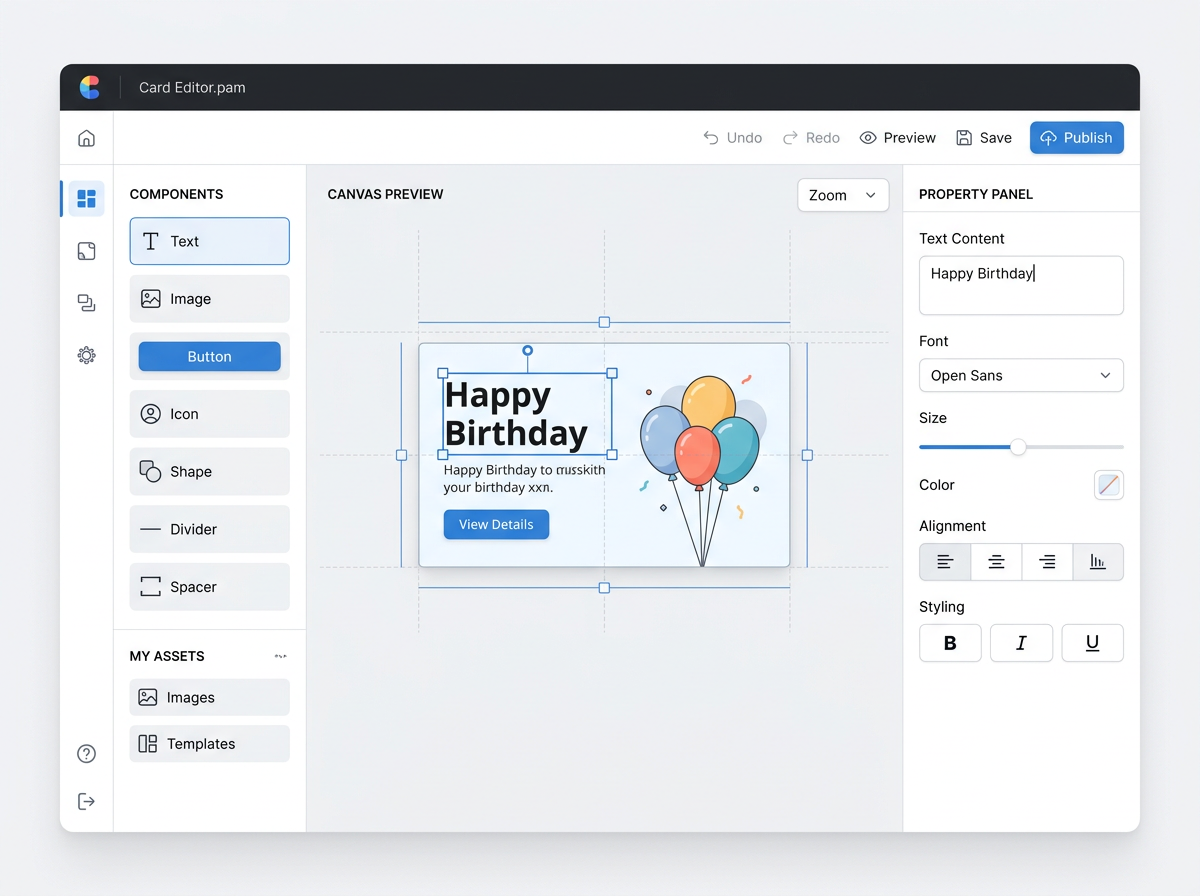Save the card
The image size is (1200, 896).
point(984,138)
